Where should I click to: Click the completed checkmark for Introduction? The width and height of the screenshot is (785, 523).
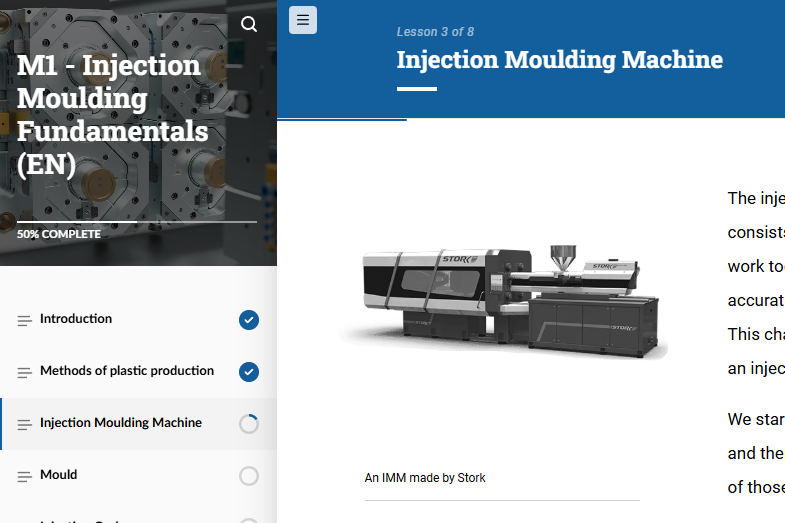pos(249,320)
